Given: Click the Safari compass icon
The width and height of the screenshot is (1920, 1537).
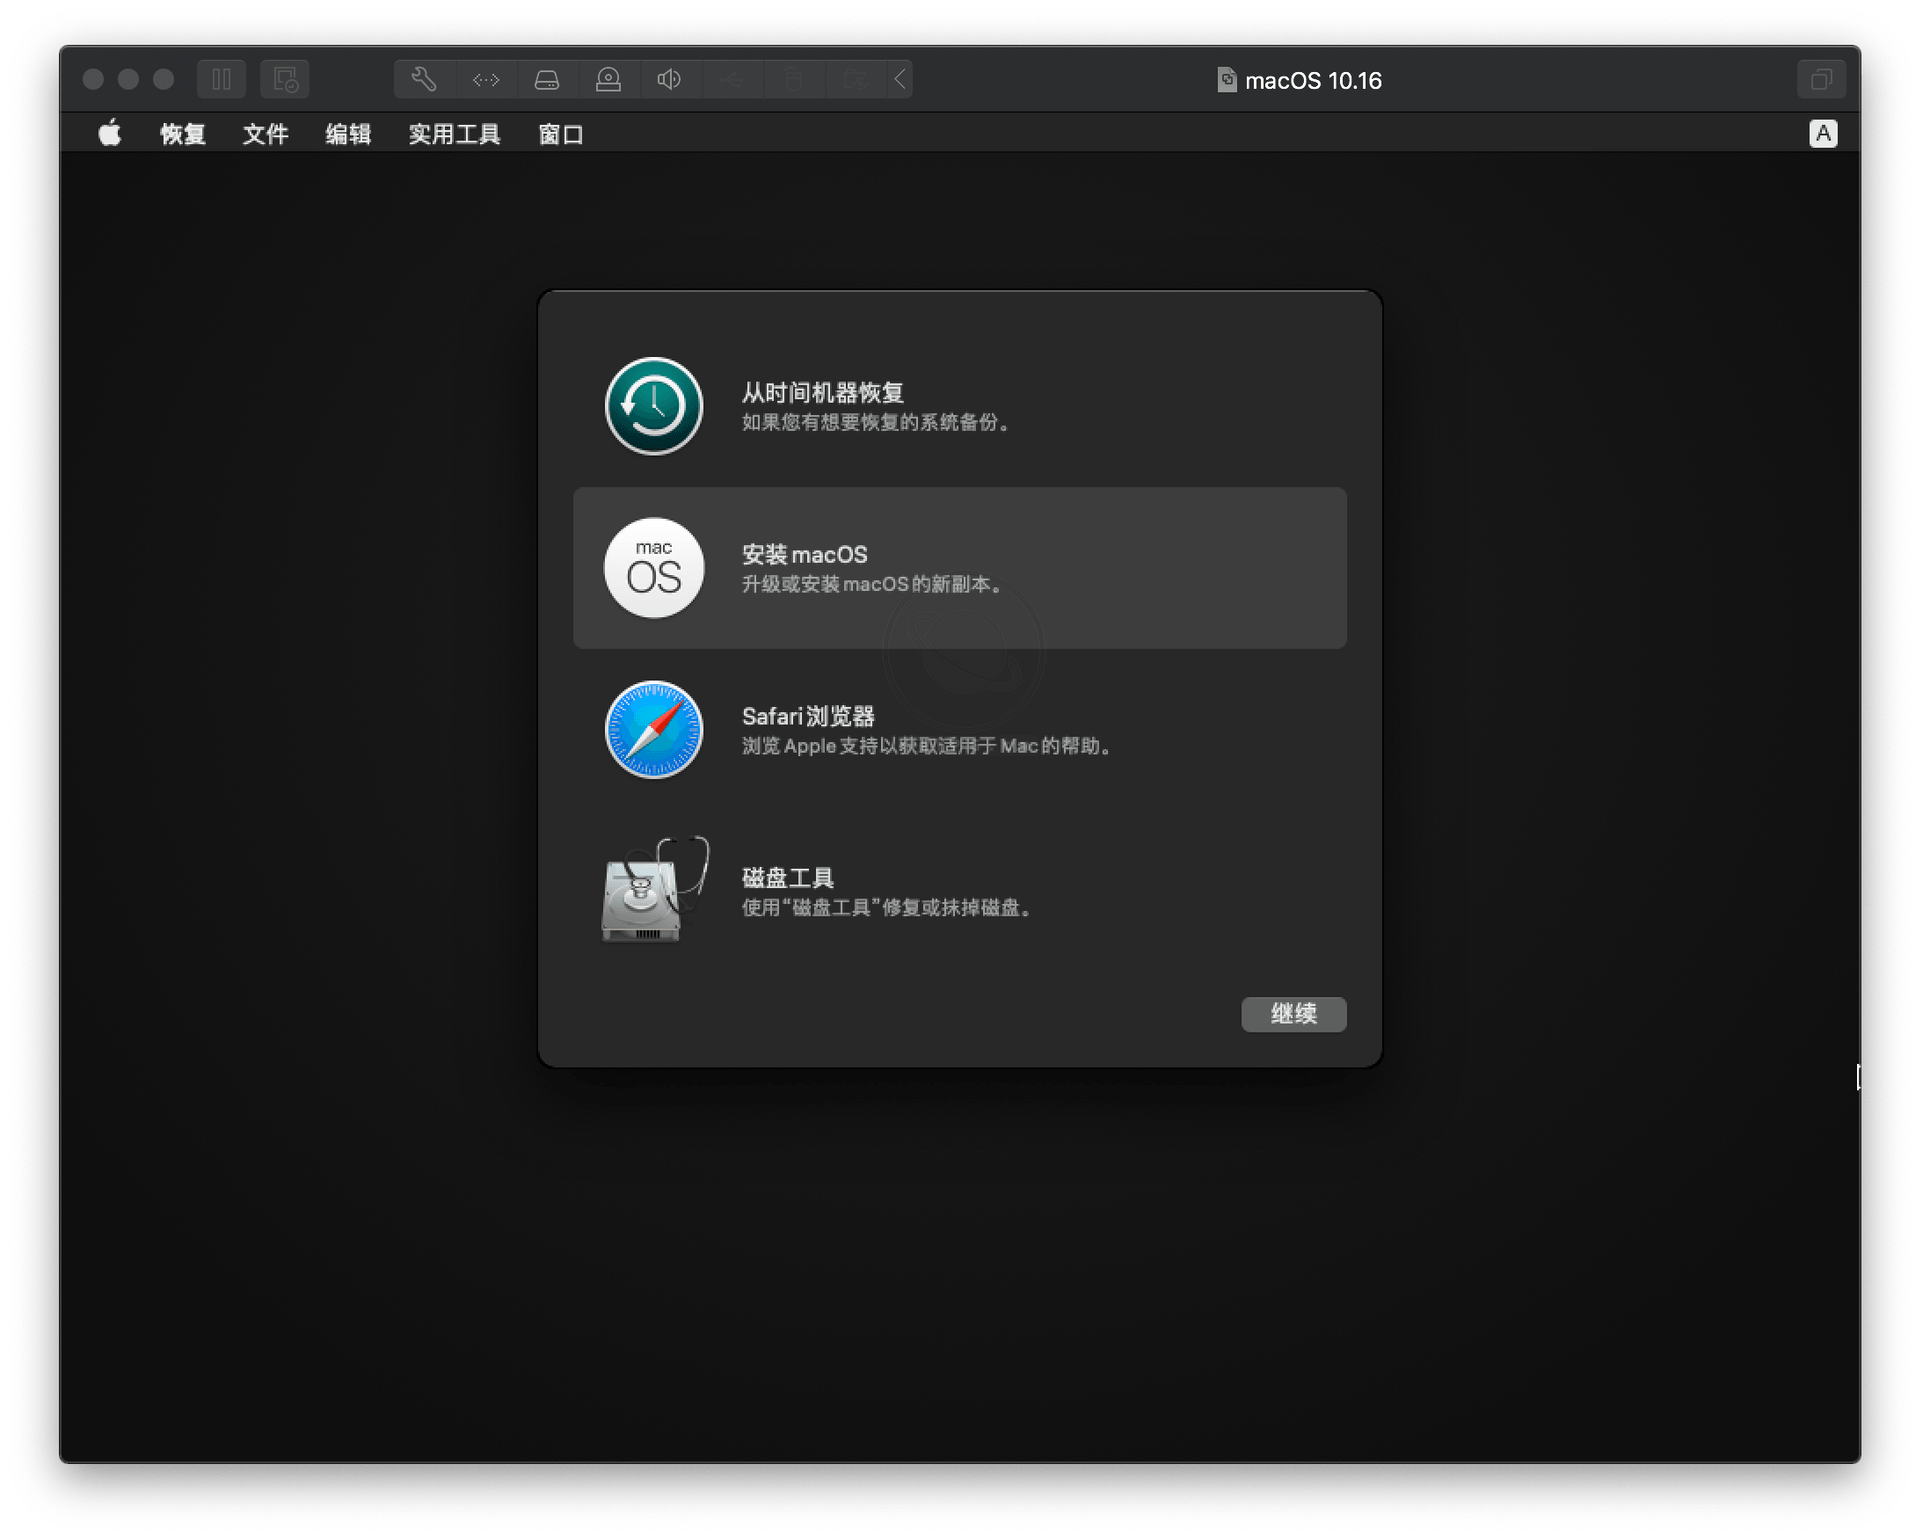Looking at the screenshot, I should [654, 730].
